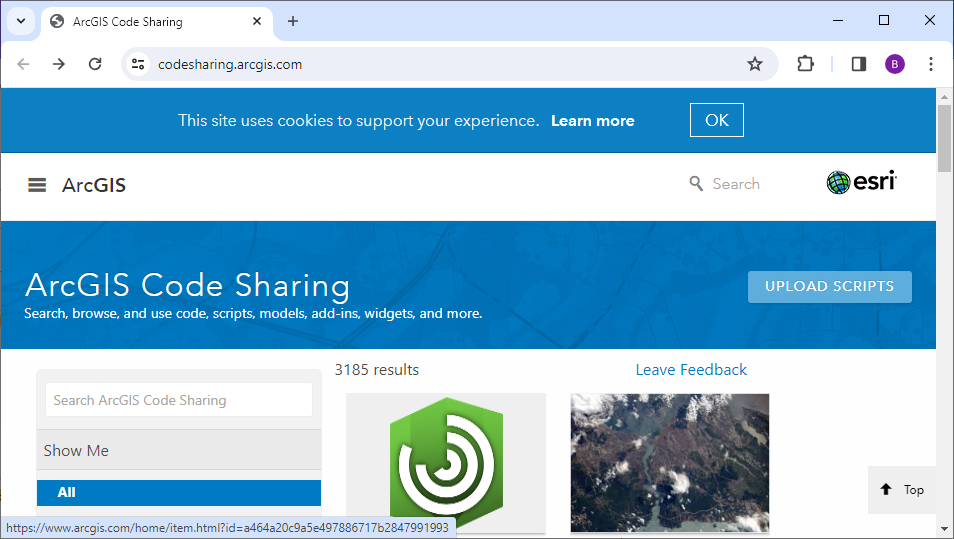Open the tab search dropdown arrow
Image resolution: width=954 pixels, height=539 pixels.
[21, 21]
